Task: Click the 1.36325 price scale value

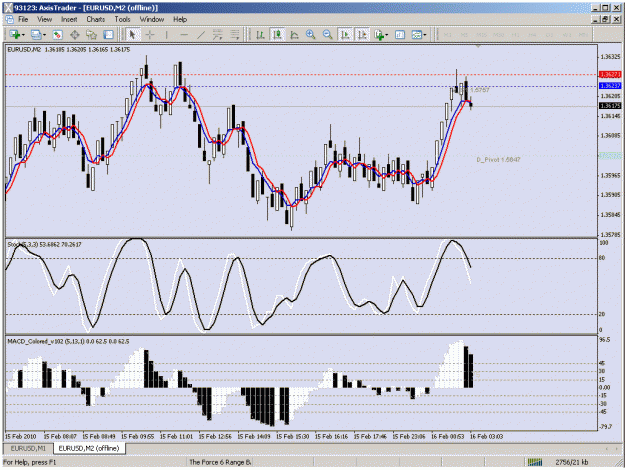Action: 610,57
